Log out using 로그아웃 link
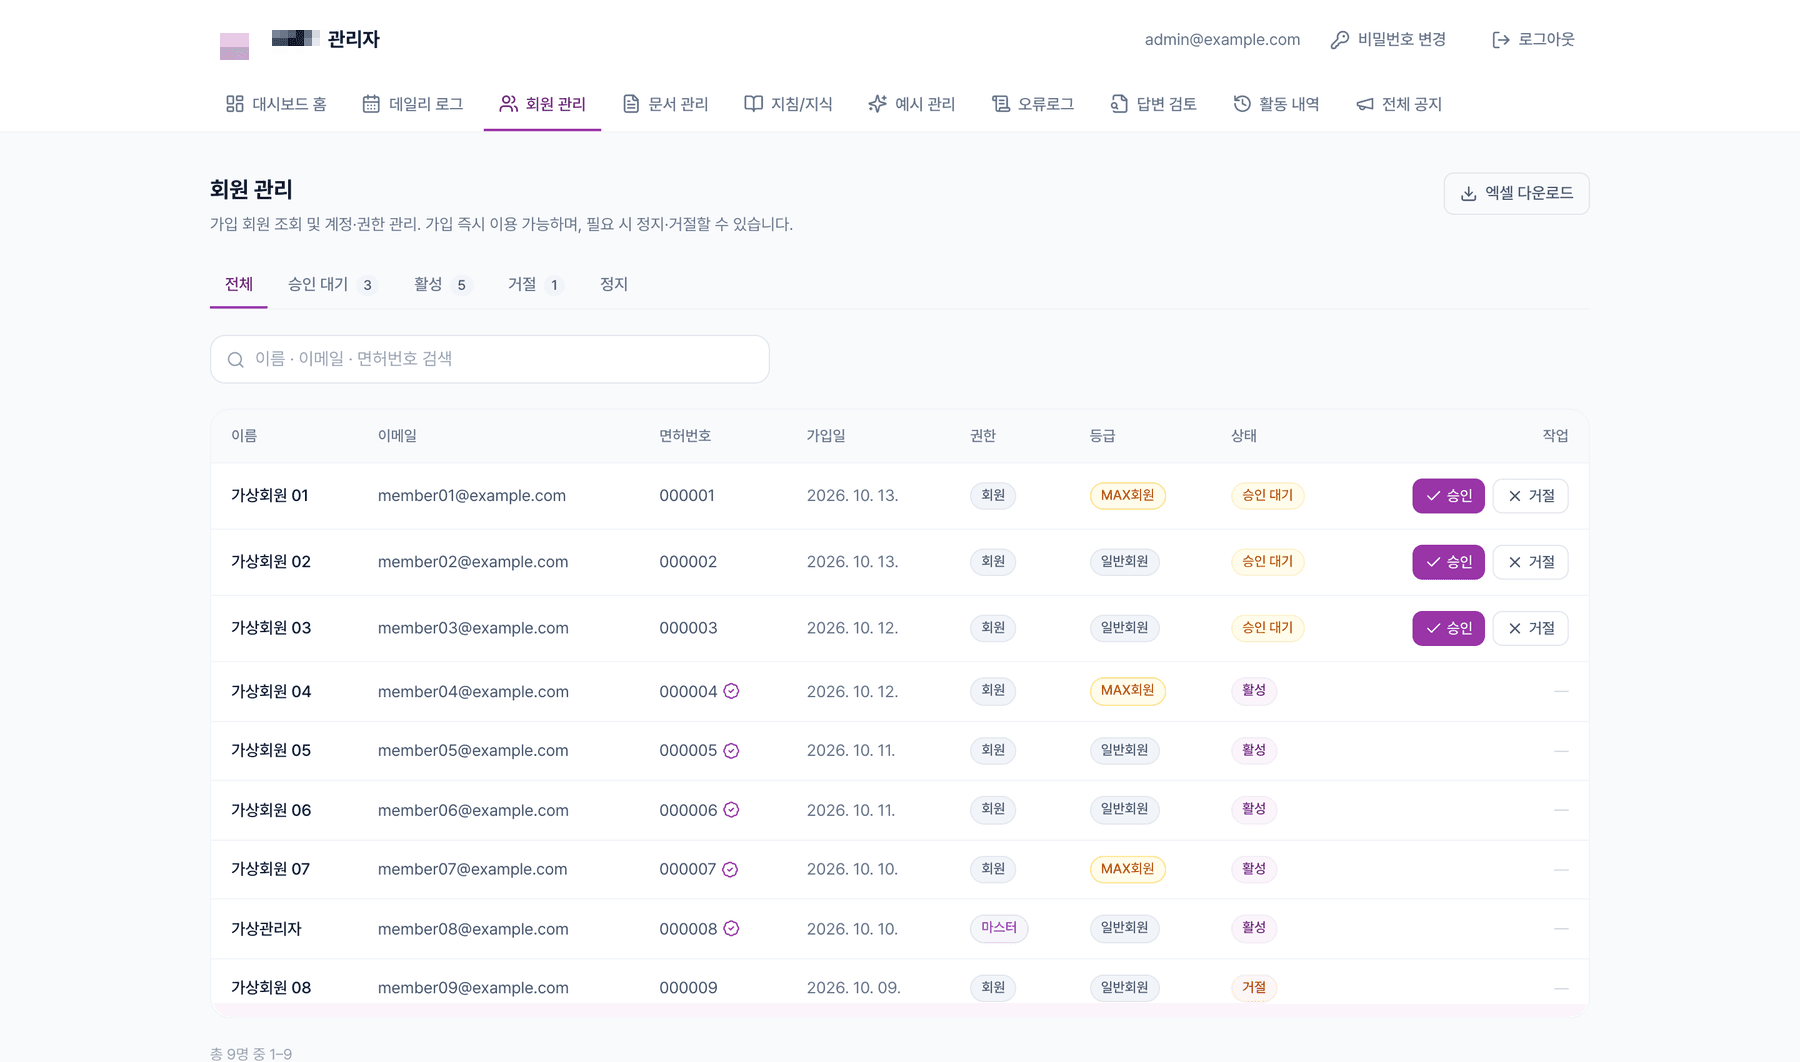Screen dimensions: 1800x1062 (1533, 40)
